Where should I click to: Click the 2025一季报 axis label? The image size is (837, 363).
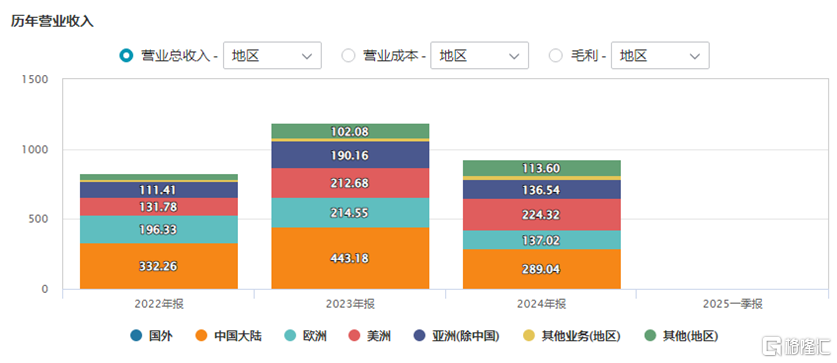733,304
